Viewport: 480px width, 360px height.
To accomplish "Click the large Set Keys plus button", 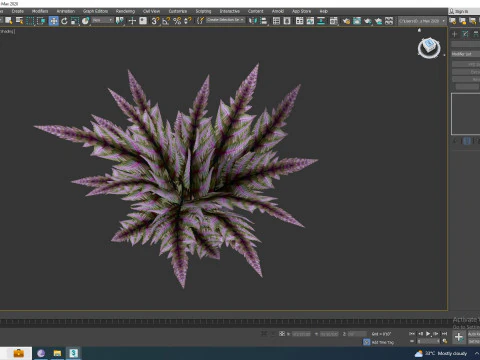I will (x=459, y=337).
